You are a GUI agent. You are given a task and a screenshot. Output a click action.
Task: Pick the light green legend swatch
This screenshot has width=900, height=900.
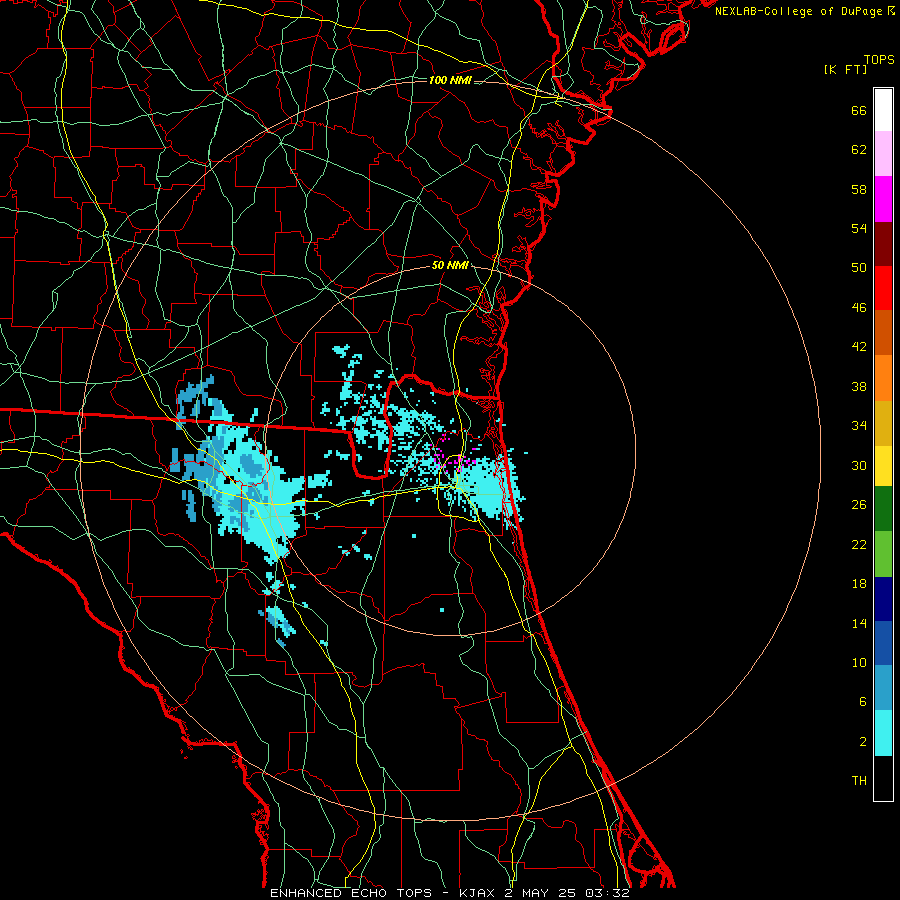point(883,554)
